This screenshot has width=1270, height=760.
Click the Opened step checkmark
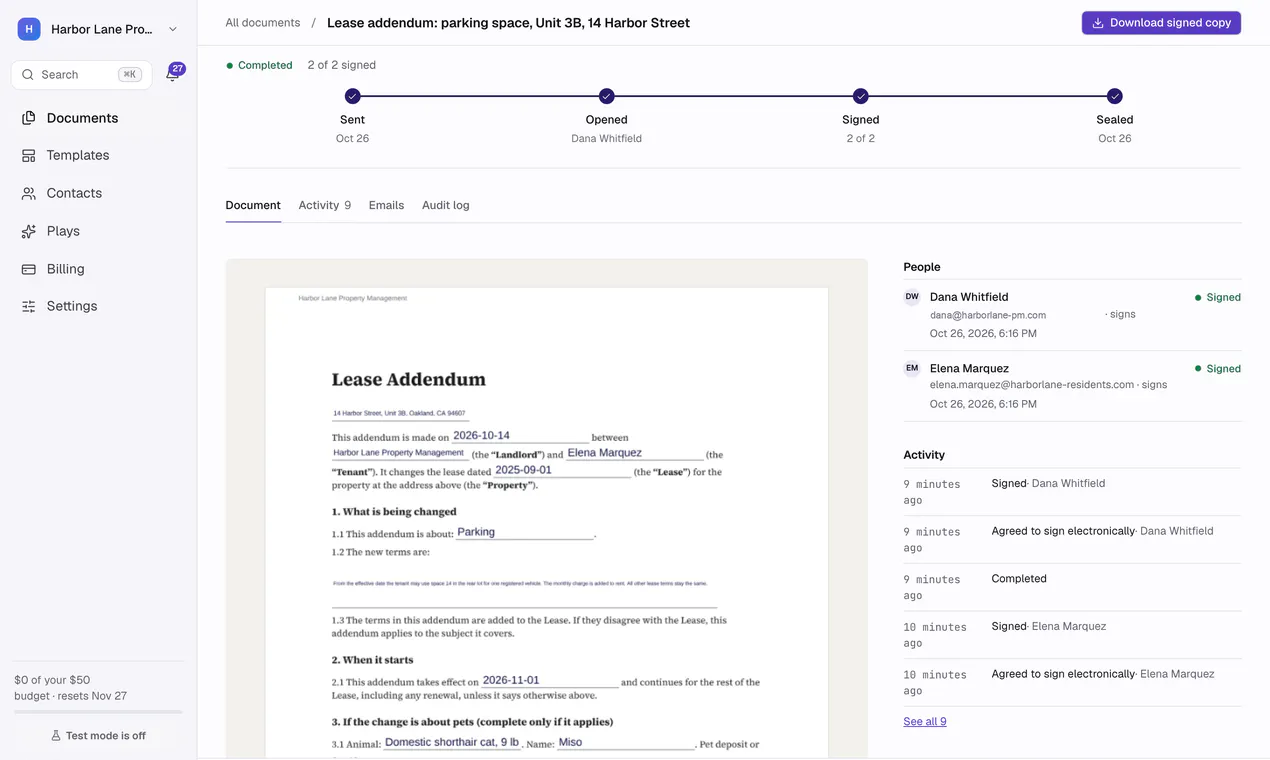(x=606, y=96)
